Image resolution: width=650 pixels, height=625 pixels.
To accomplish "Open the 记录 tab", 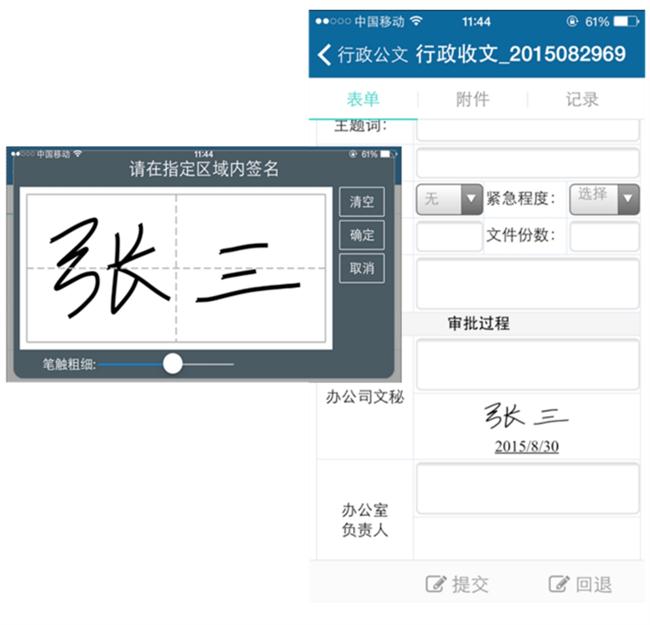I will 582,99.
